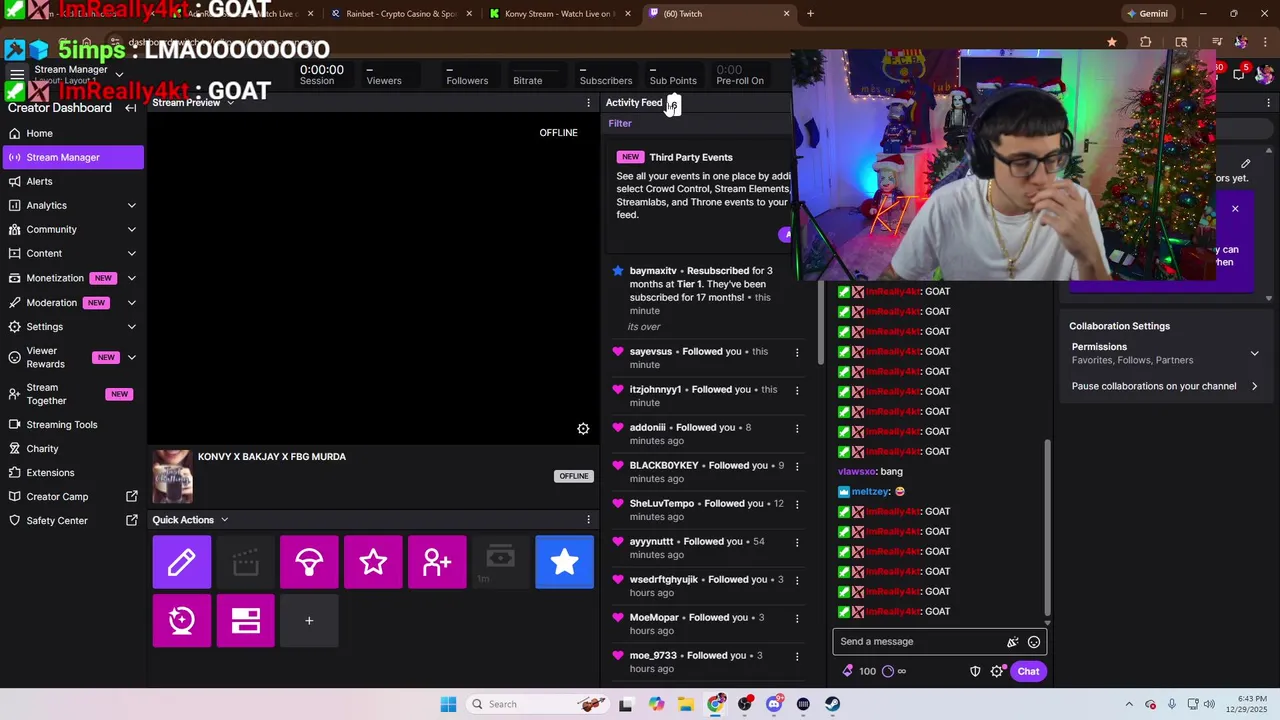
Task: Click the channel points infinity icon
Action: 894,671
